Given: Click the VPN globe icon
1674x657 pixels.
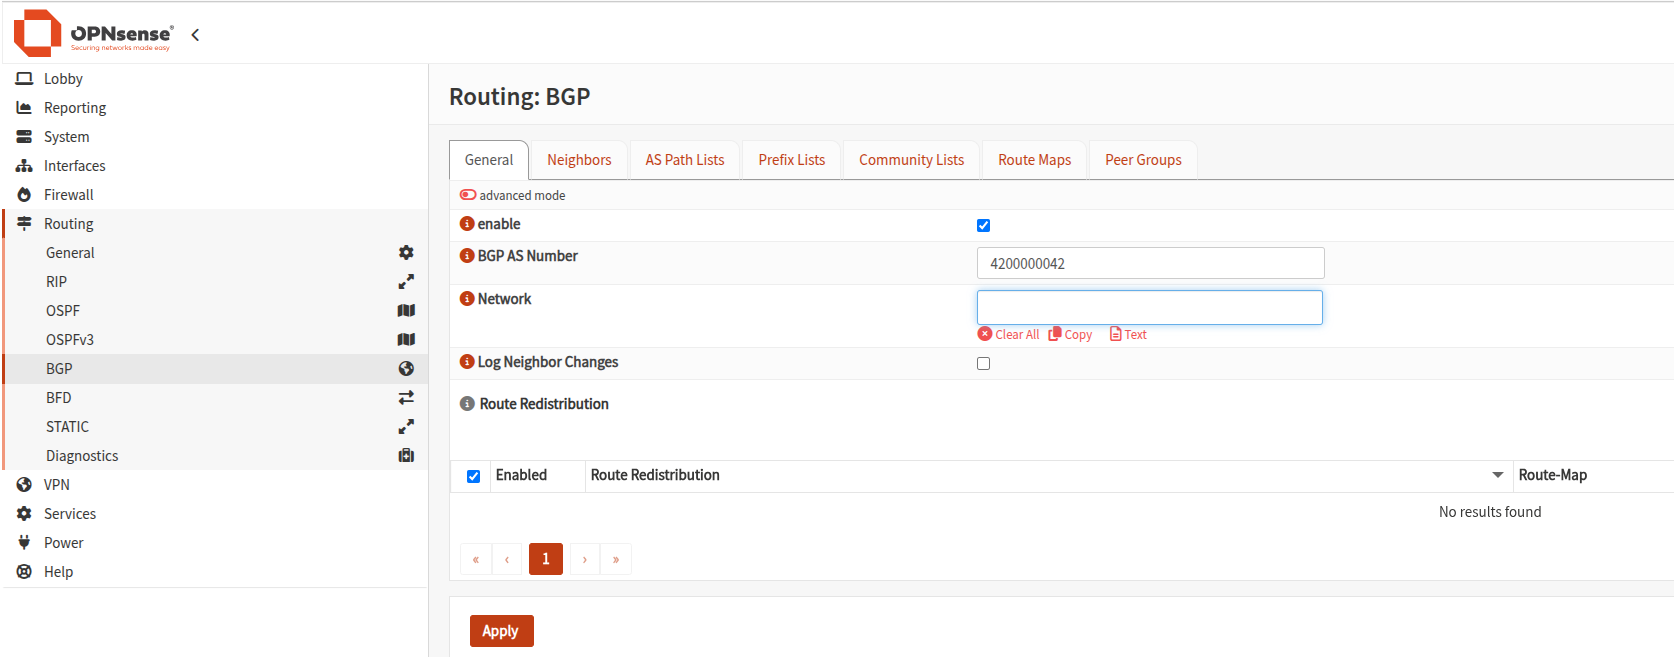Looking at the screenshot, I should click(24, 485).
